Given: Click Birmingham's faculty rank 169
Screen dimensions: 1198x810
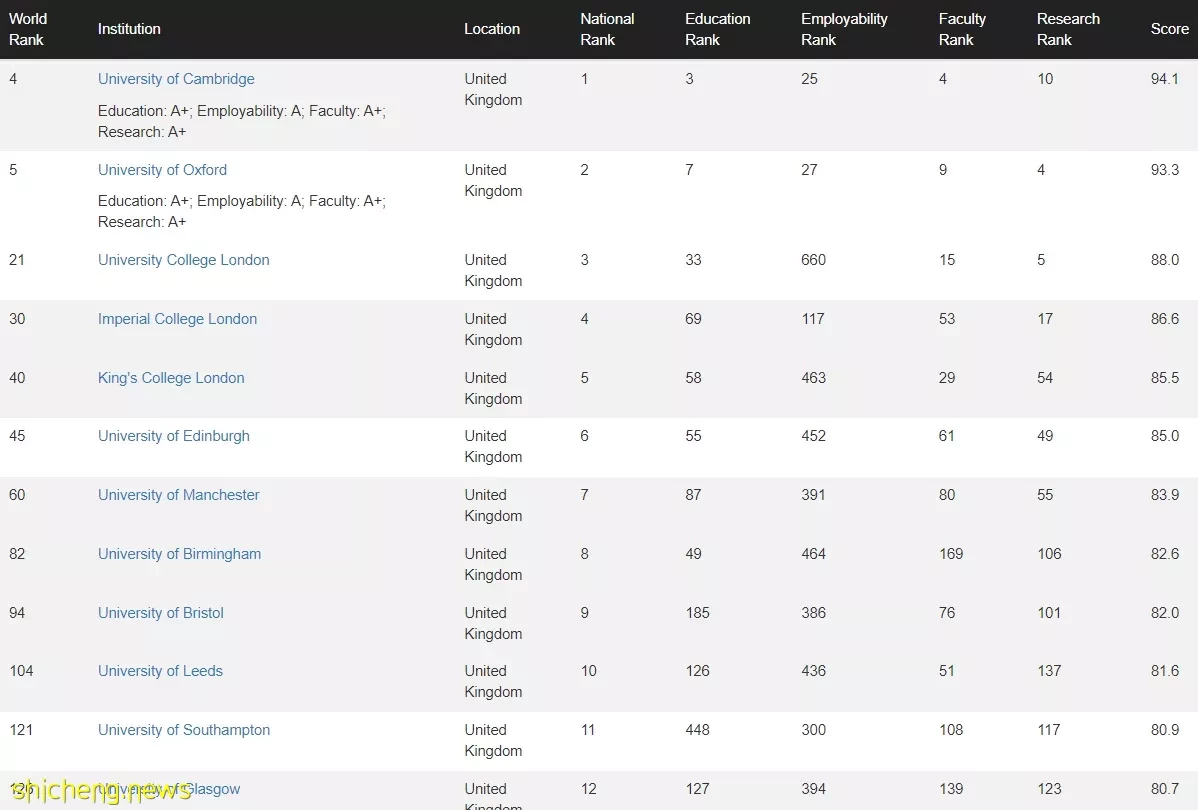Looking at the screenshot, I should tap(951, 553).
